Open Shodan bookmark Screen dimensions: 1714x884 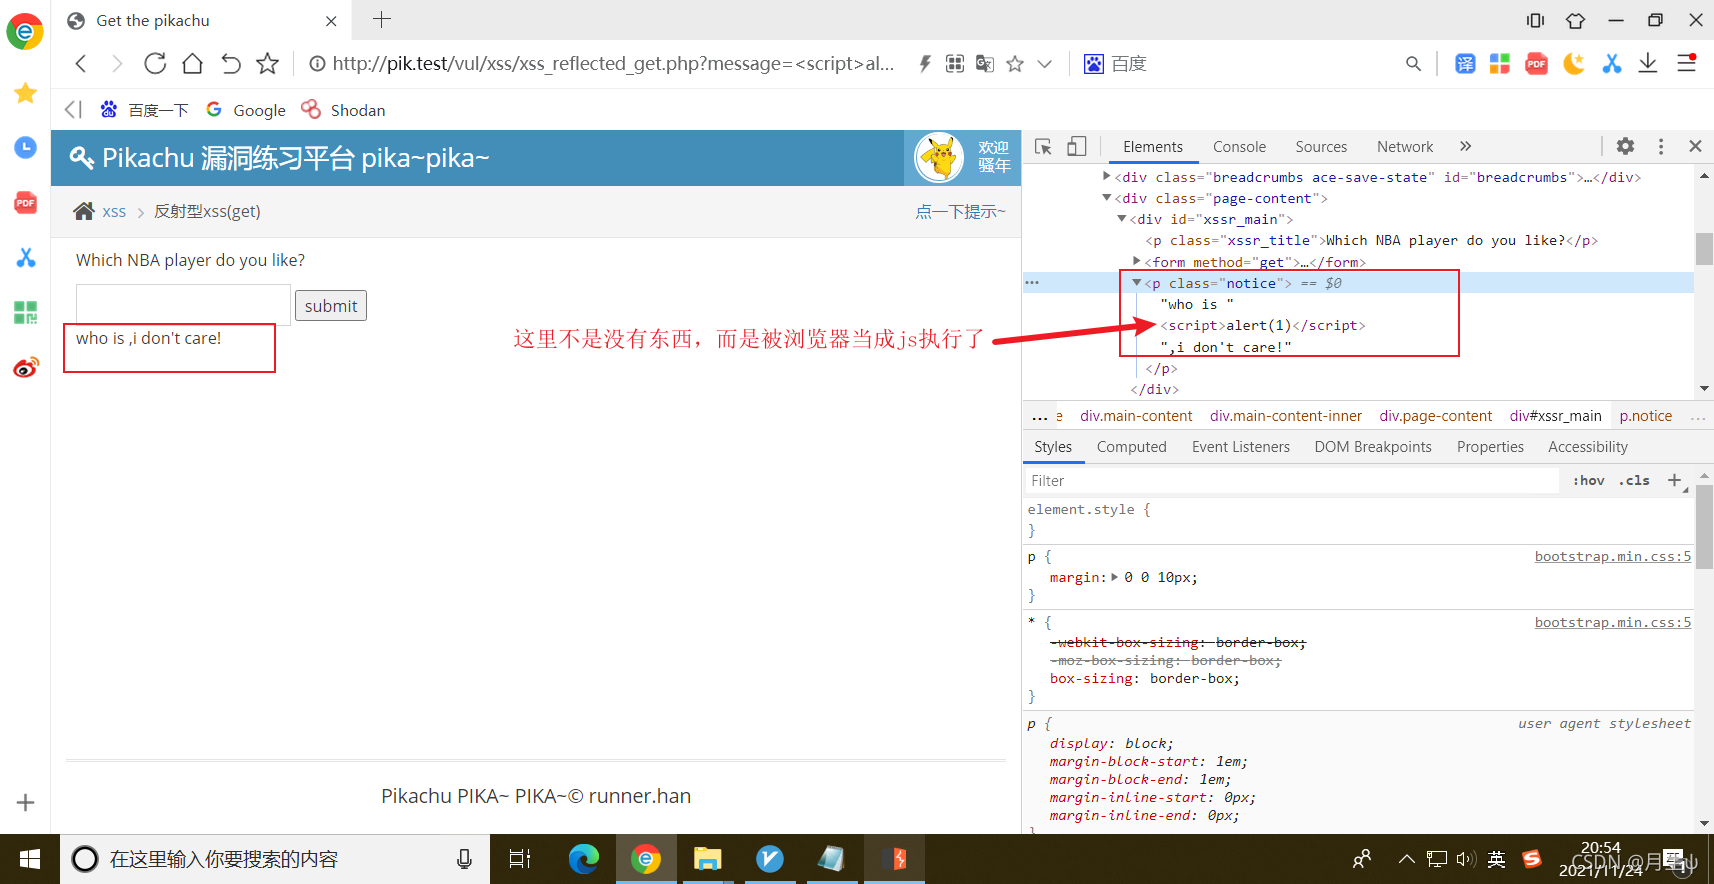click(x=343, y=110)
